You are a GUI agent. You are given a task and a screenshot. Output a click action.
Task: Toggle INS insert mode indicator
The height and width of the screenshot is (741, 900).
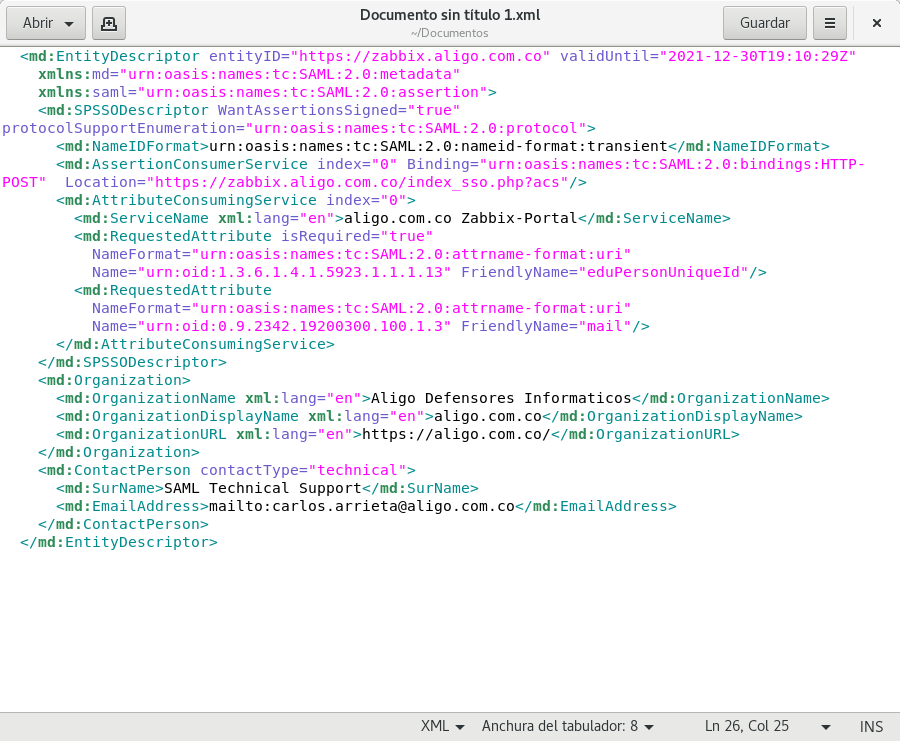tap(871, 727)
